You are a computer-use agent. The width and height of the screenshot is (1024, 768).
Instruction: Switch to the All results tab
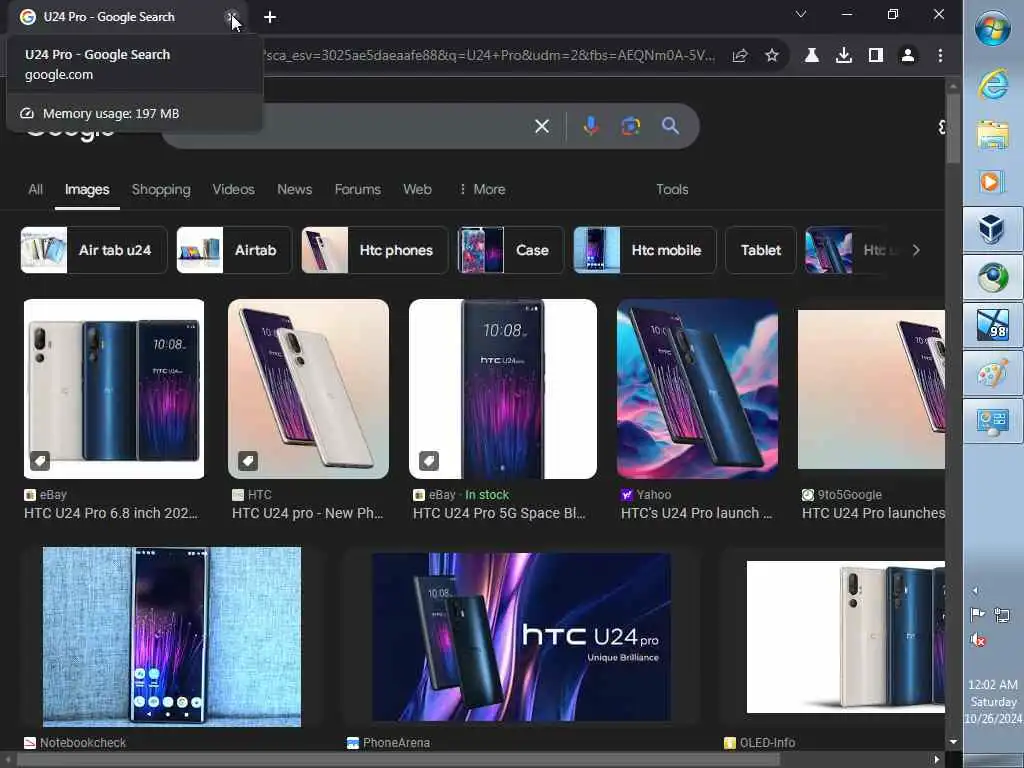tap(35, 189)
